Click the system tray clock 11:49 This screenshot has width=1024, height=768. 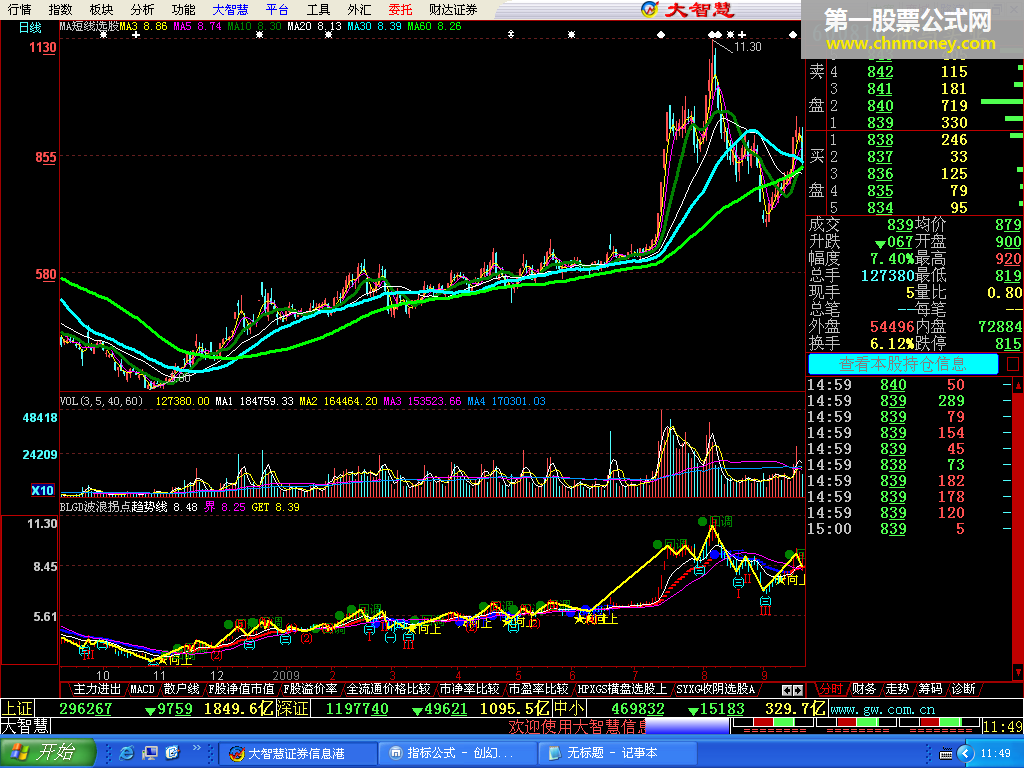pos(996,754)
